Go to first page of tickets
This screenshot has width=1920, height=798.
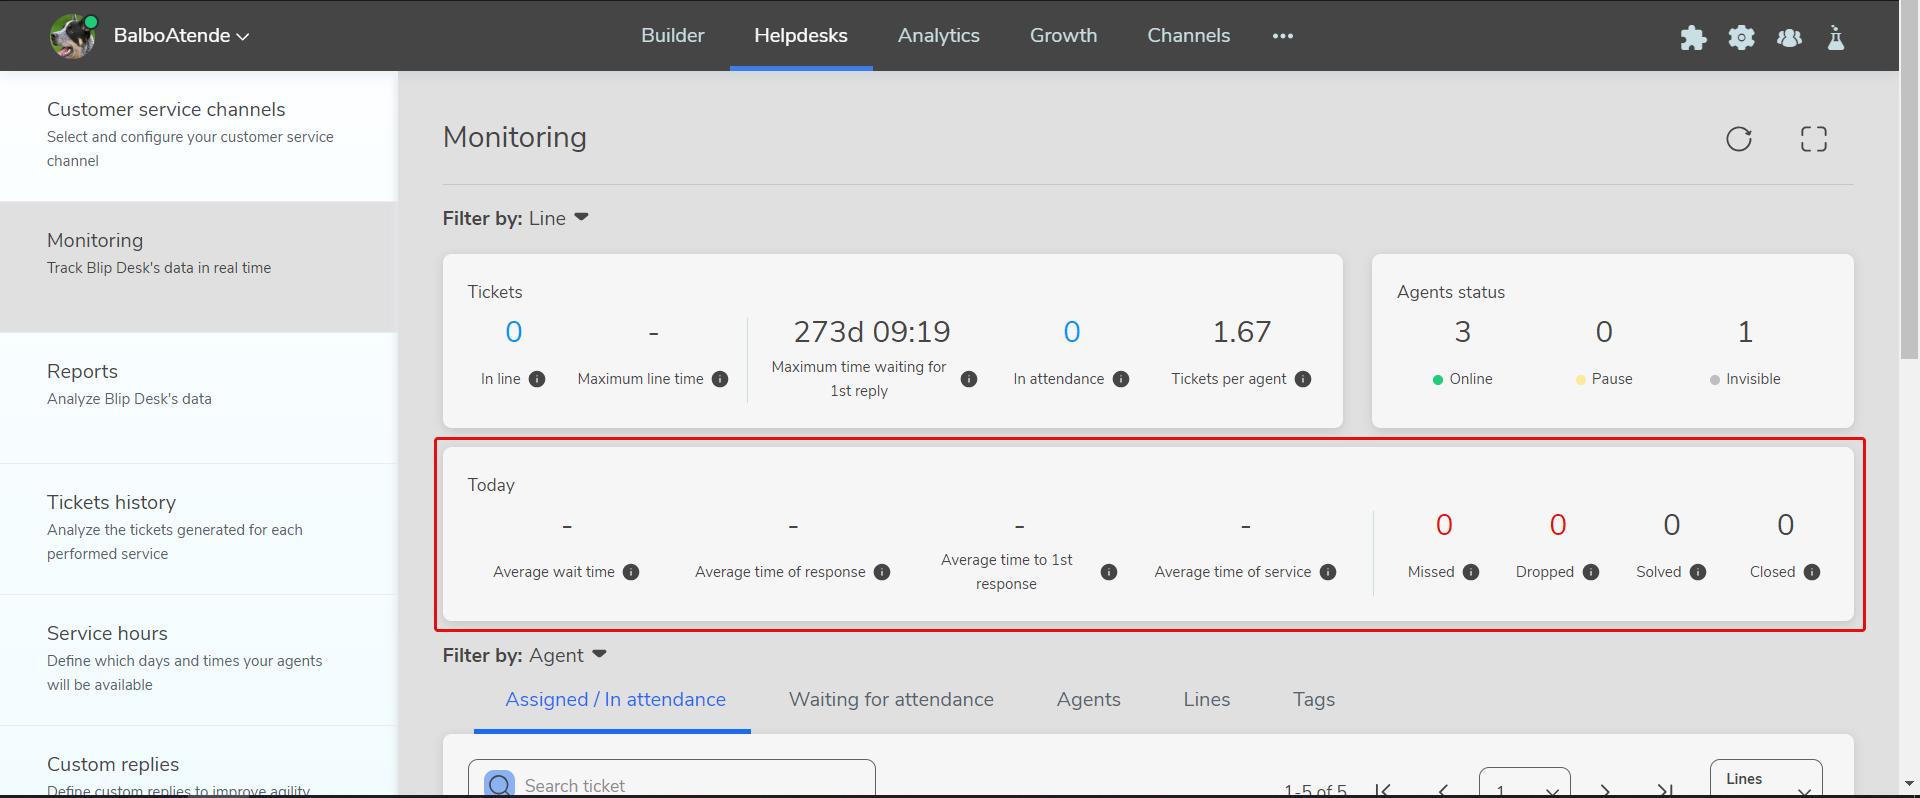(x=1383, y=790)
